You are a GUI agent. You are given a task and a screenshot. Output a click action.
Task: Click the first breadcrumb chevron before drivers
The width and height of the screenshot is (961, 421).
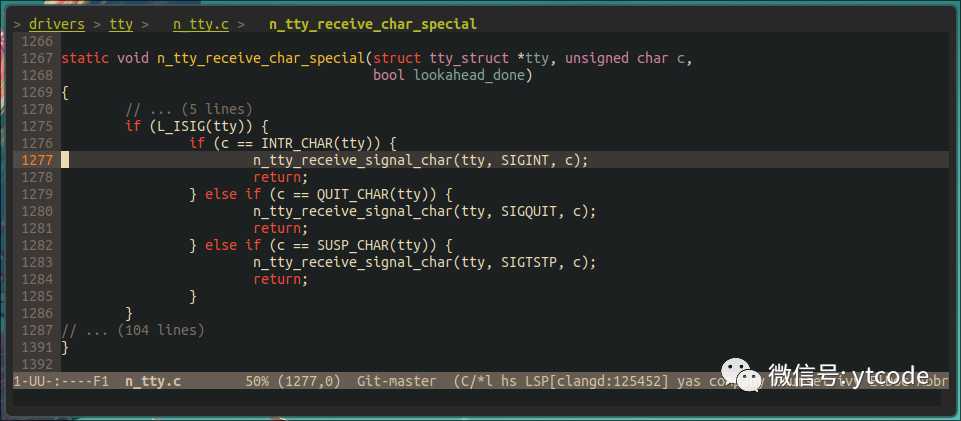(17, 22)
